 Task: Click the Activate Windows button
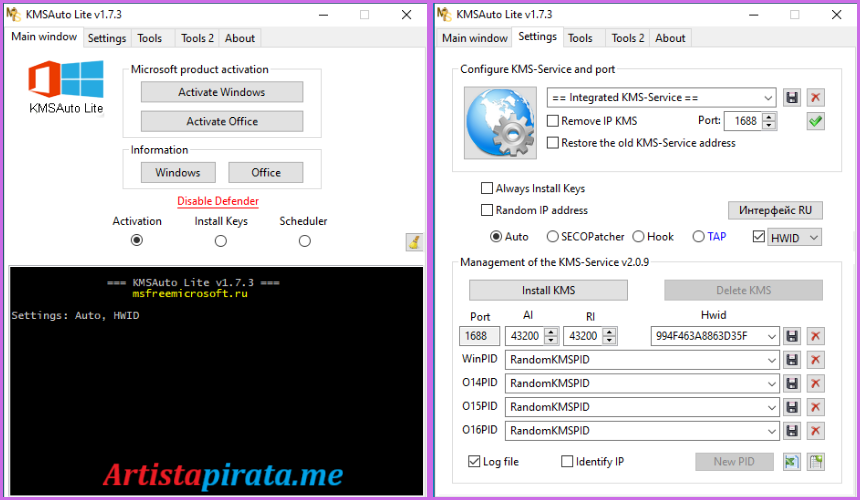222,92
